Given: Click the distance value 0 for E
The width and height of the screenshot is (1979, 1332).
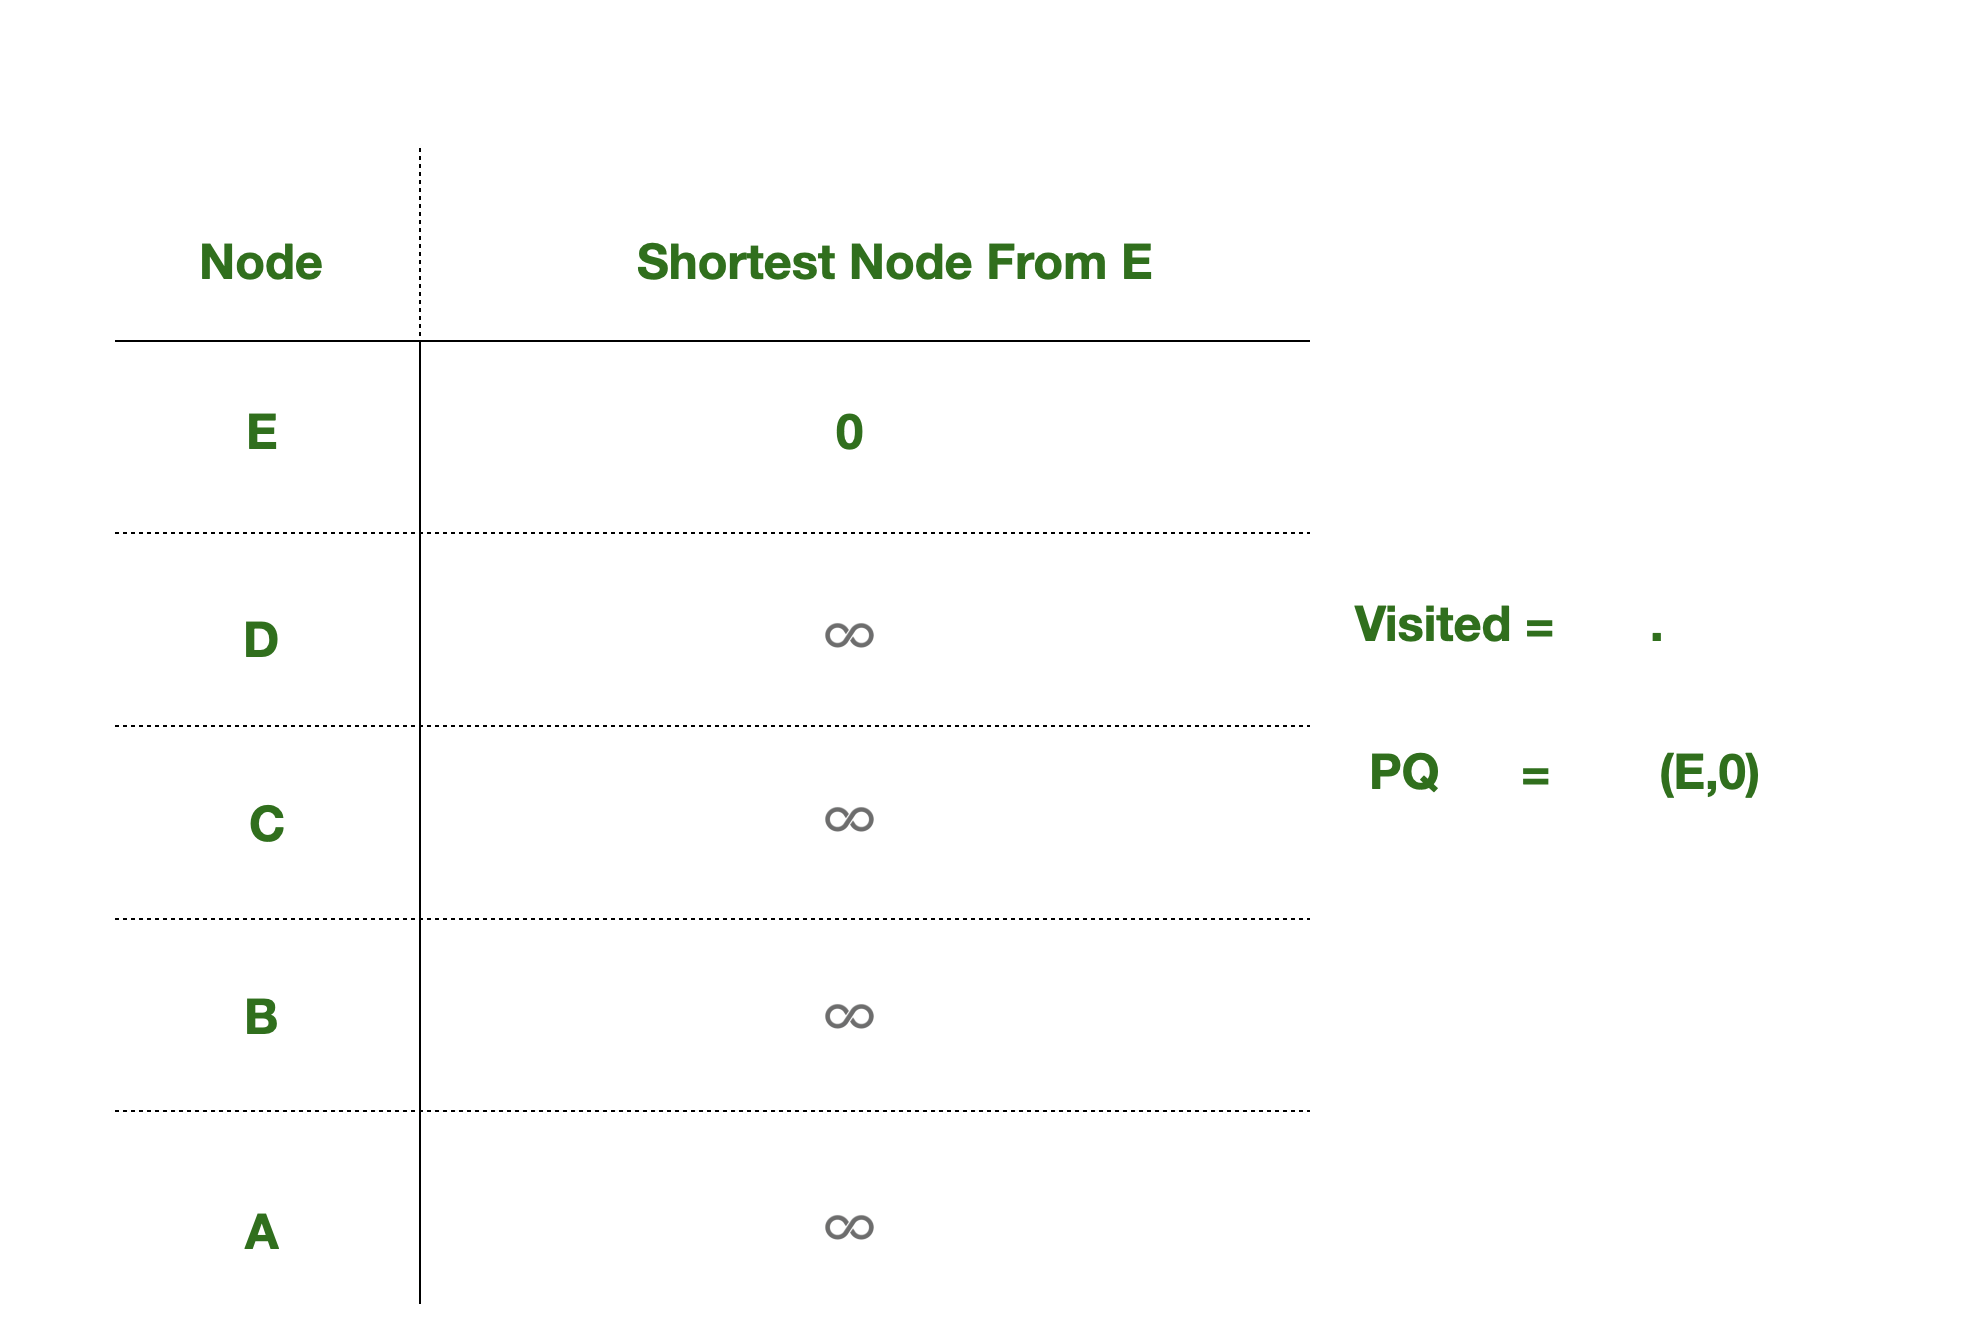Looking at the screenshot, I should tap(849, 433).
